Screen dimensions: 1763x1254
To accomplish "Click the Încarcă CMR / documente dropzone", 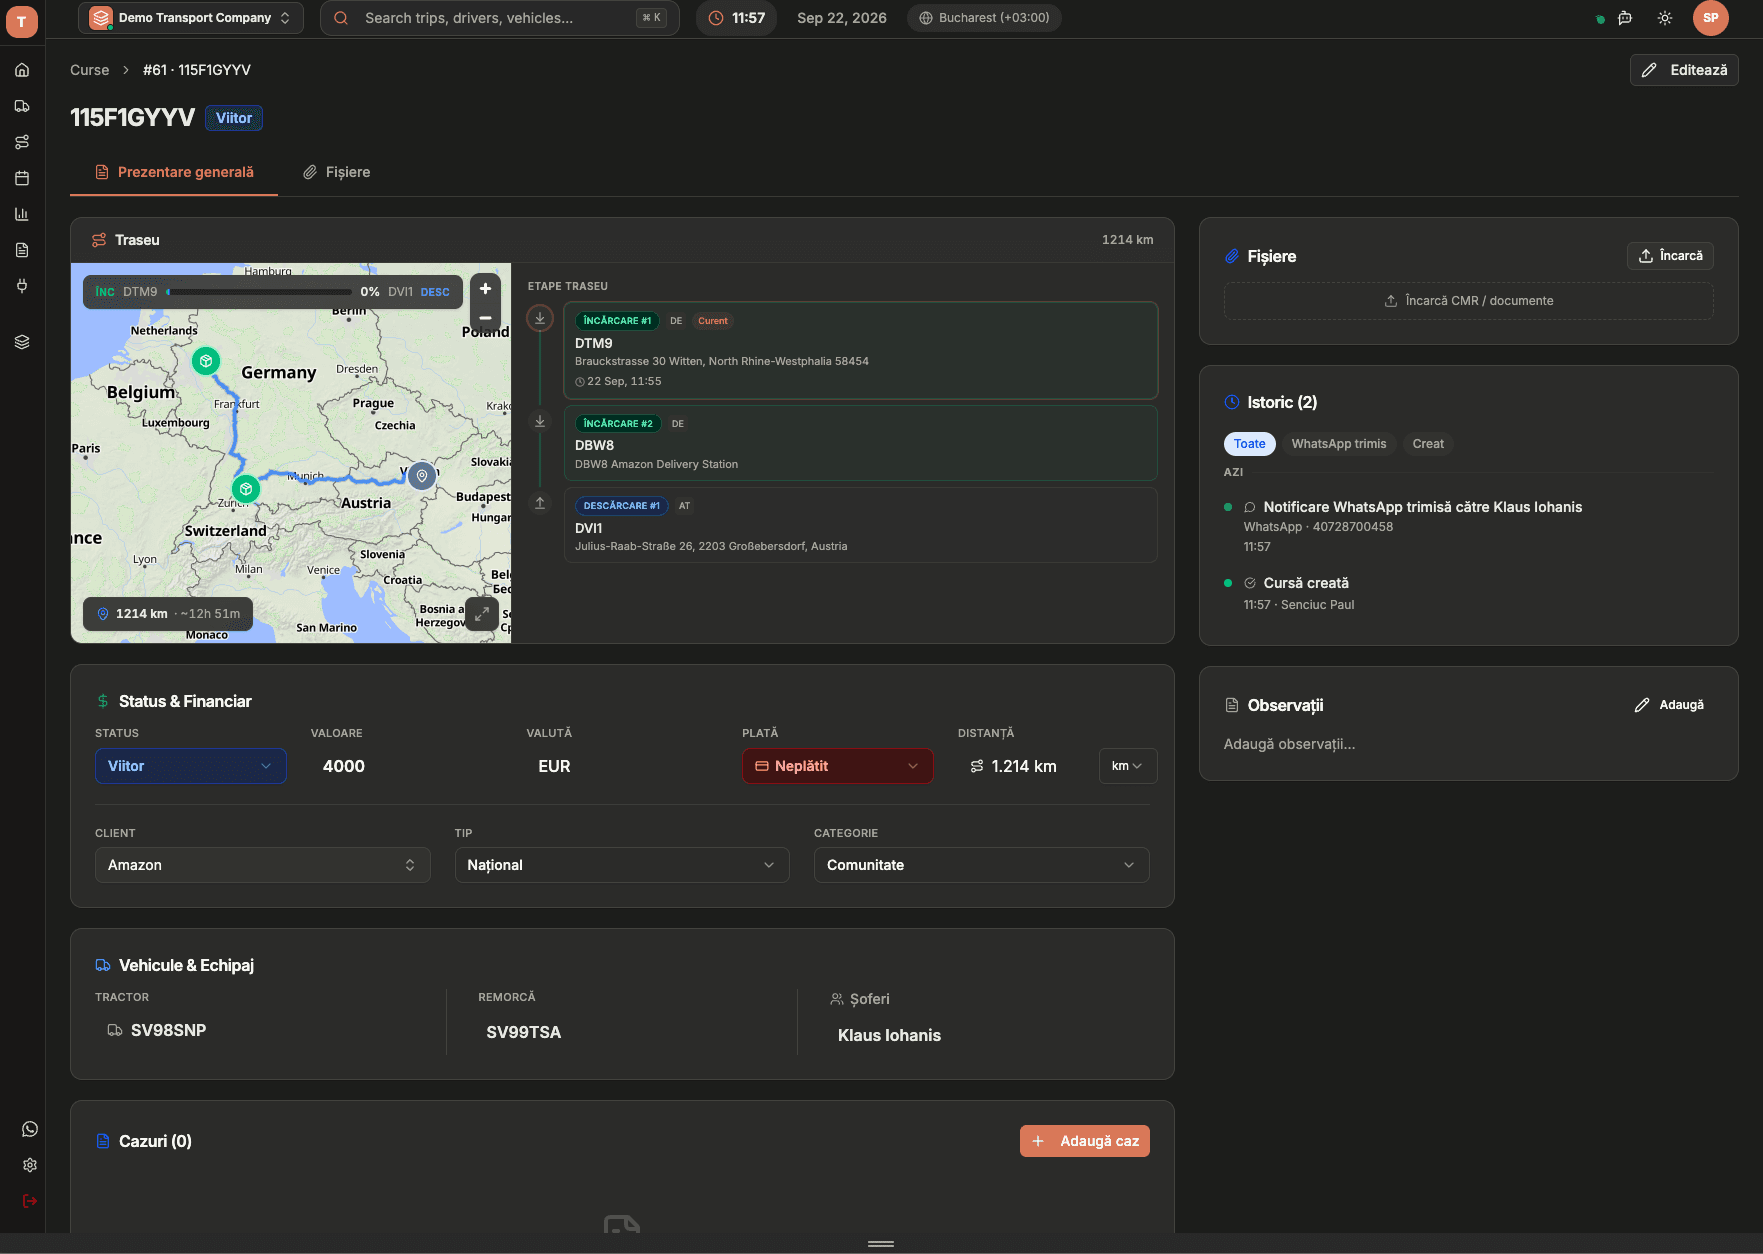I will pos(1469,301).
